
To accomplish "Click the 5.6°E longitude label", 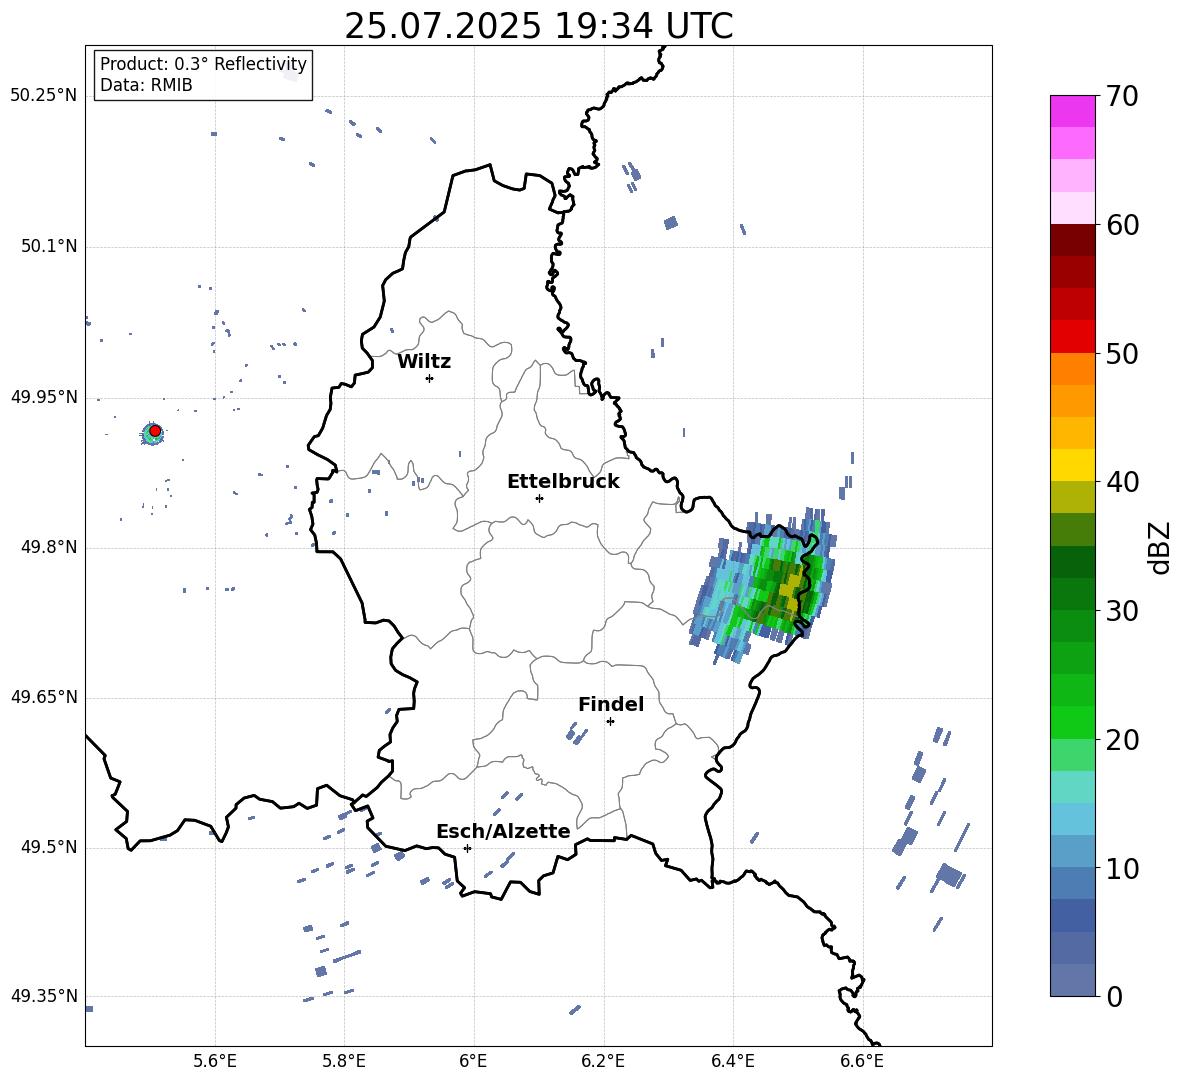I will [x=215, y=1061].
